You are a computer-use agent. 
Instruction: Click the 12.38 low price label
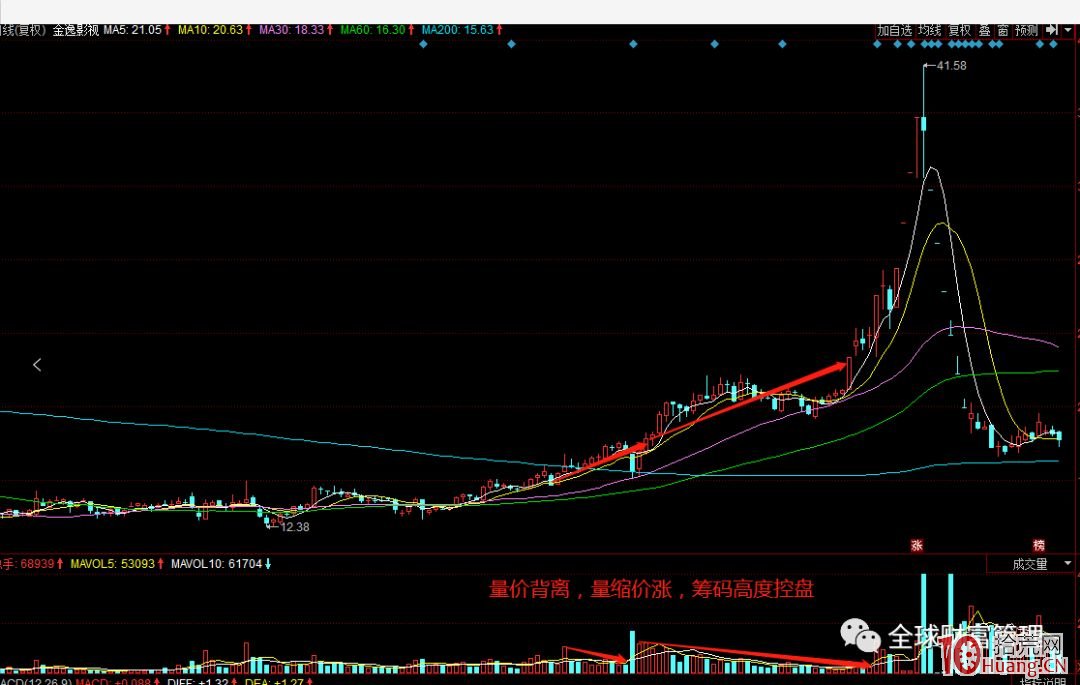(295, 527)
